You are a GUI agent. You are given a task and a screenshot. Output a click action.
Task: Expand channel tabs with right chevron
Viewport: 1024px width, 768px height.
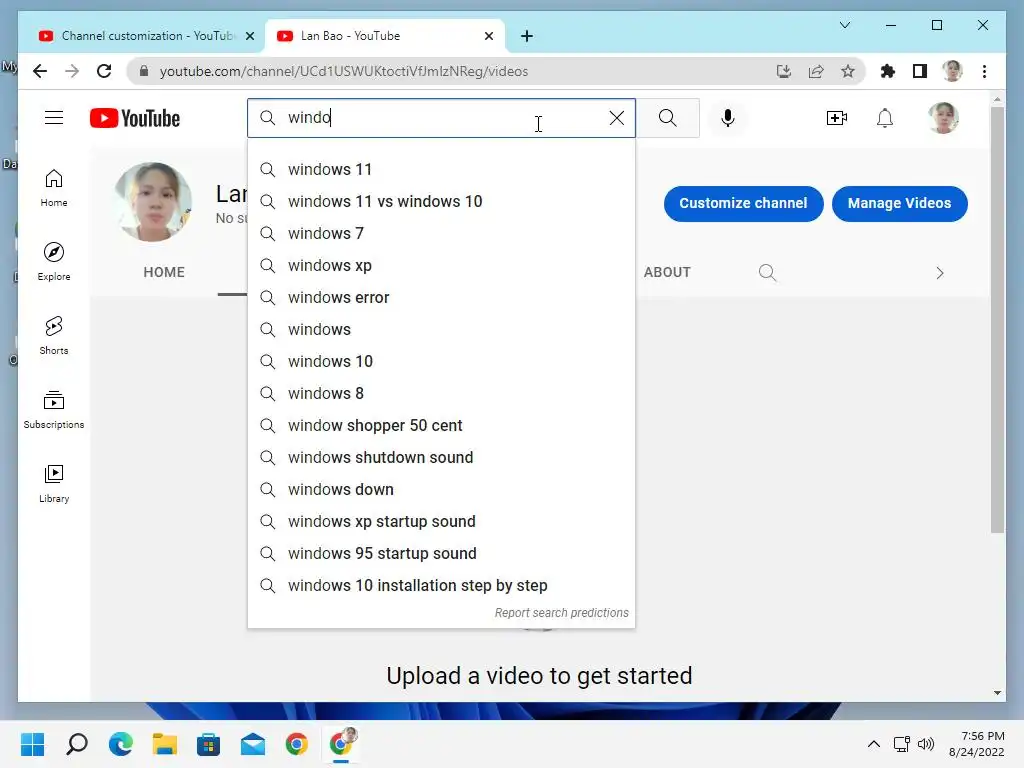click(940, 273)
